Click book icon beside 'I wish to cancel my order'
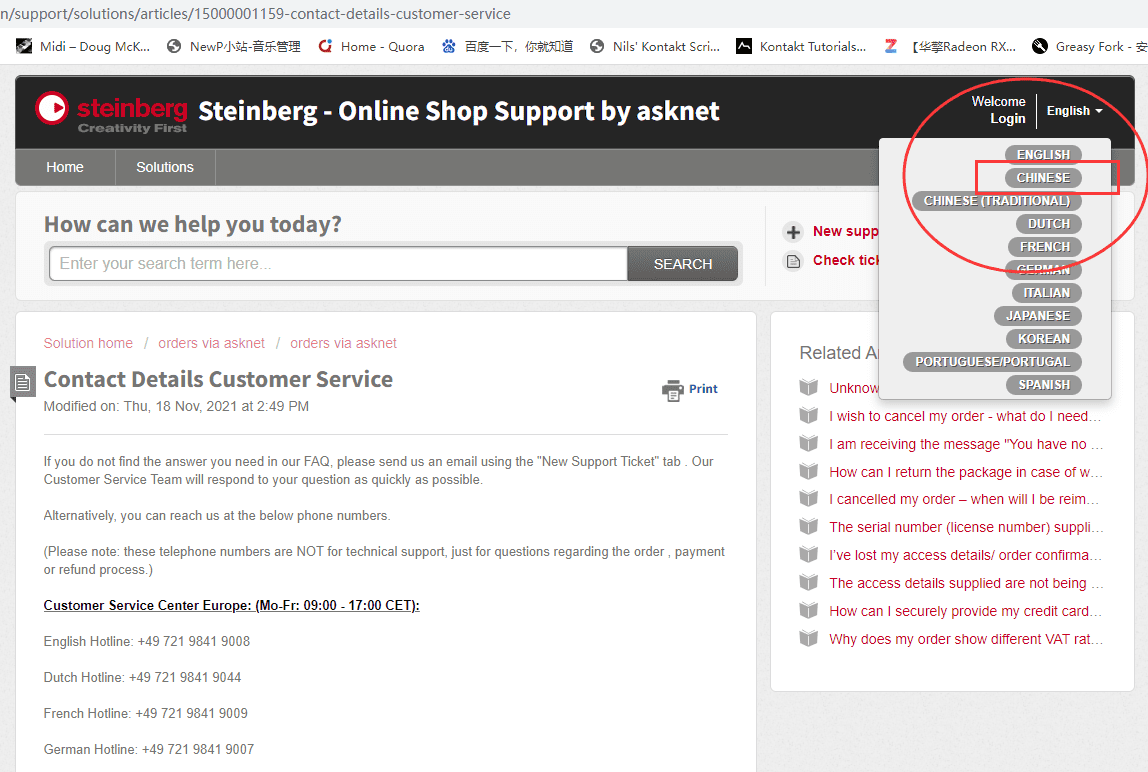Viewport: 1148px width, 772px height. tap(808, 415)
